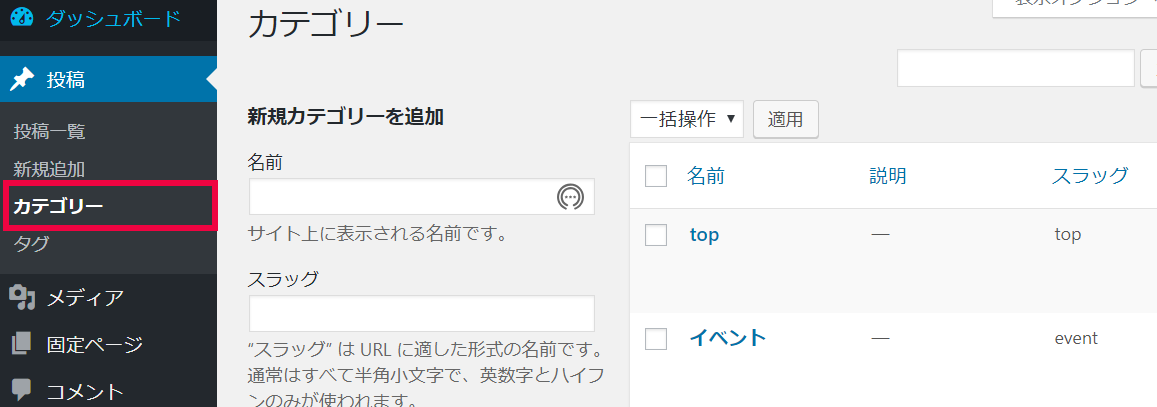Viewport: 1157px width, 407px height.
Task: Sort categories by 名前 column header
Action: coord(705,176)
